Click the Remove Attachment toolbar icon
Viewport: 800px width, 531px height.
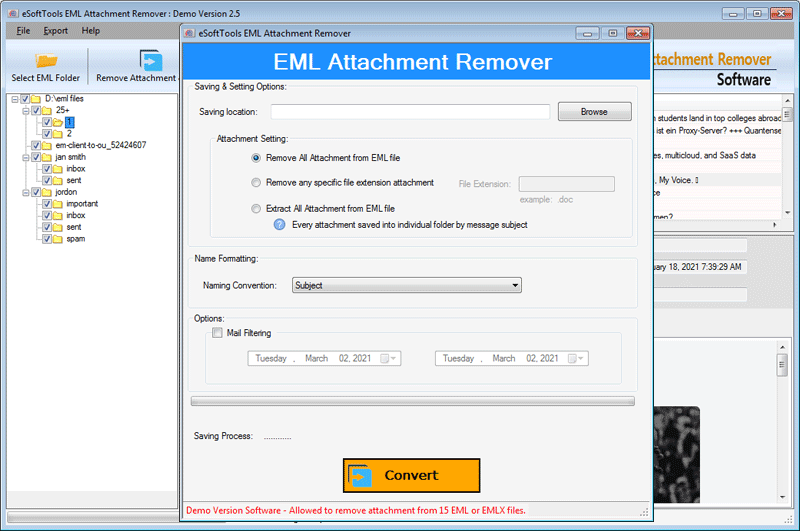pos(151,60)
